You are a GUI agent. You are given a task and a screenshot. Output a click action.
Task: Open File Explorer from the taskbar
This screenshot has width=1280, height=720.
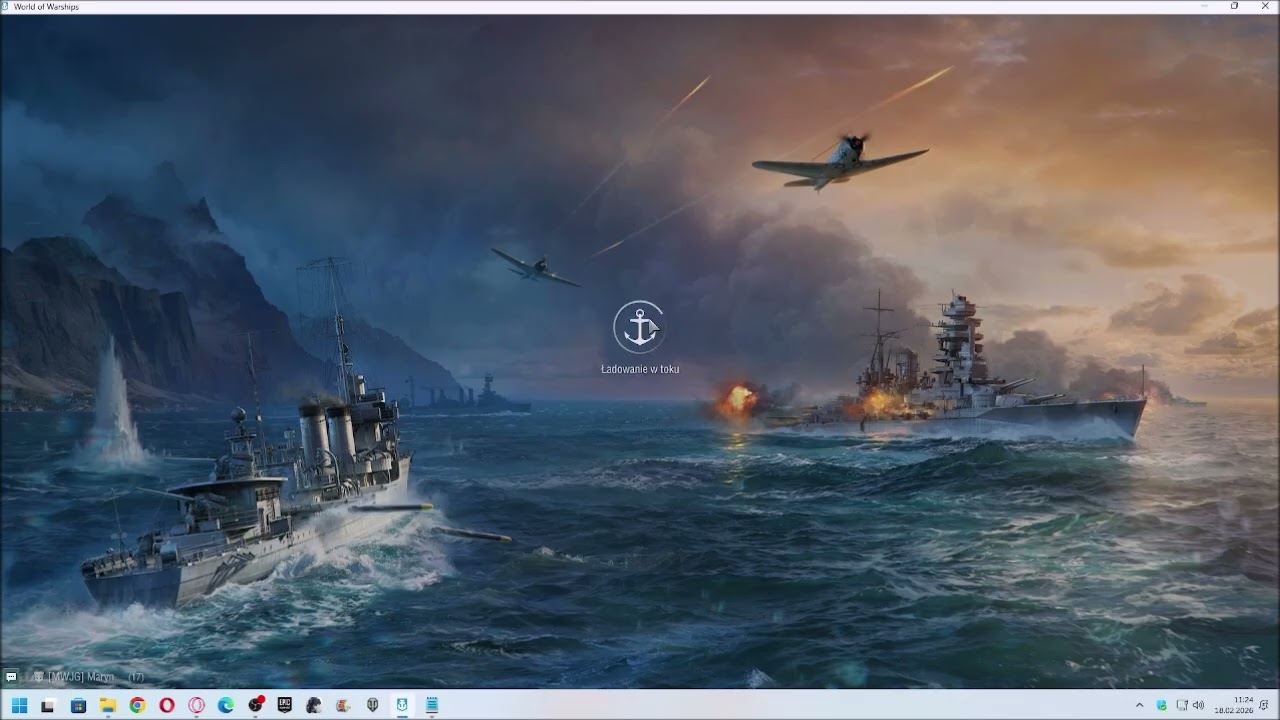point(107,705)
